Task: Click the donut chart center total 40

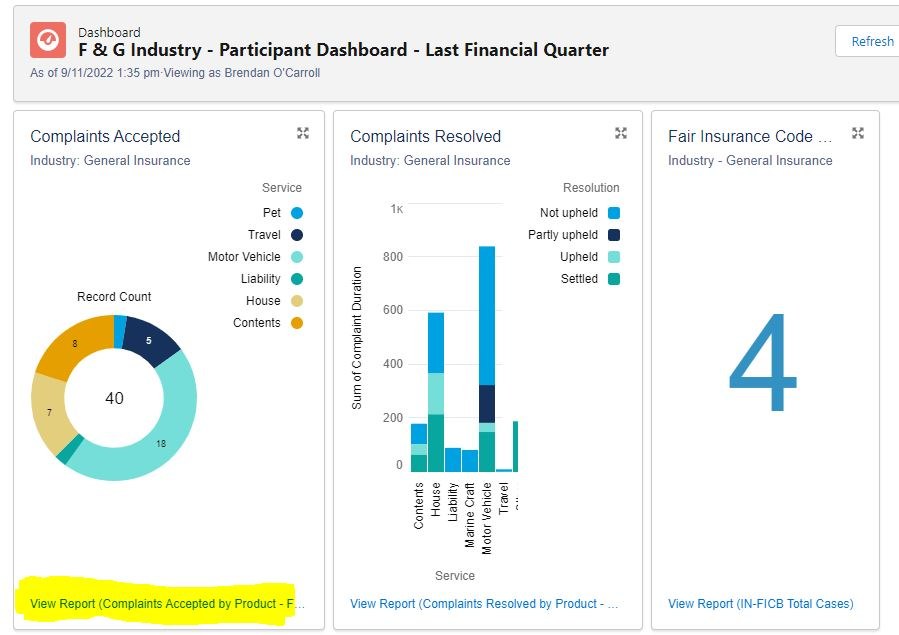Action: (x=114, y=398)
